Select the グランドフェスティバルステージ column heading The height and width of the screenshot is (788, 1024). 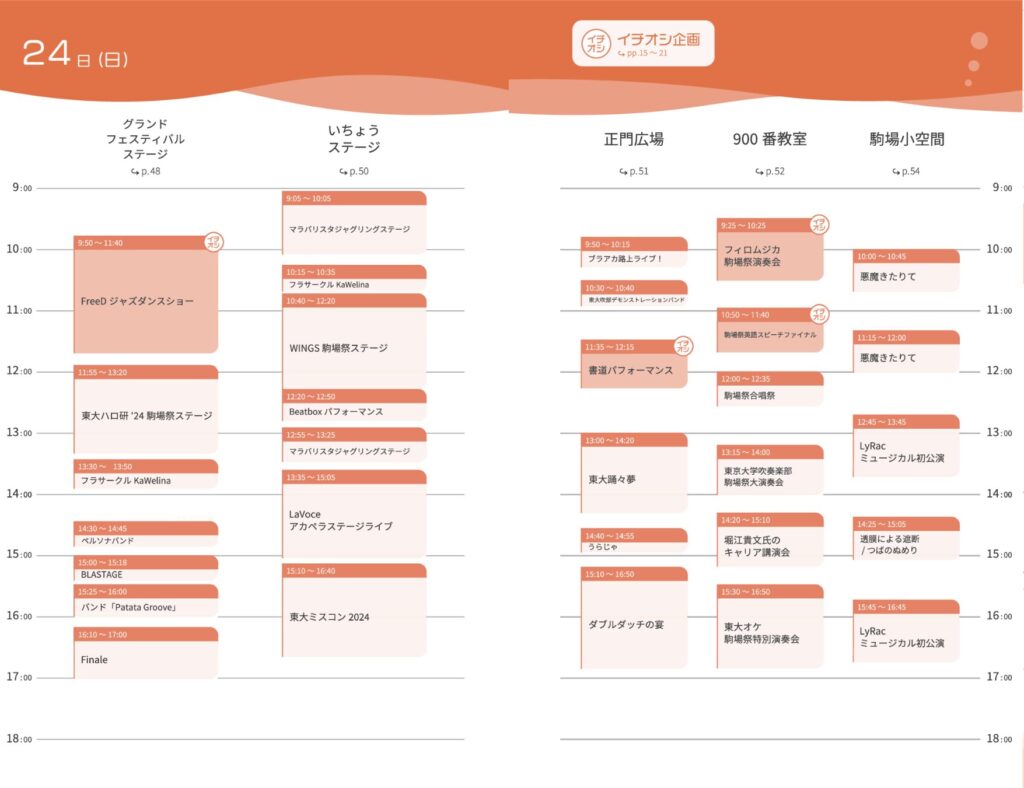pos(145,138)
